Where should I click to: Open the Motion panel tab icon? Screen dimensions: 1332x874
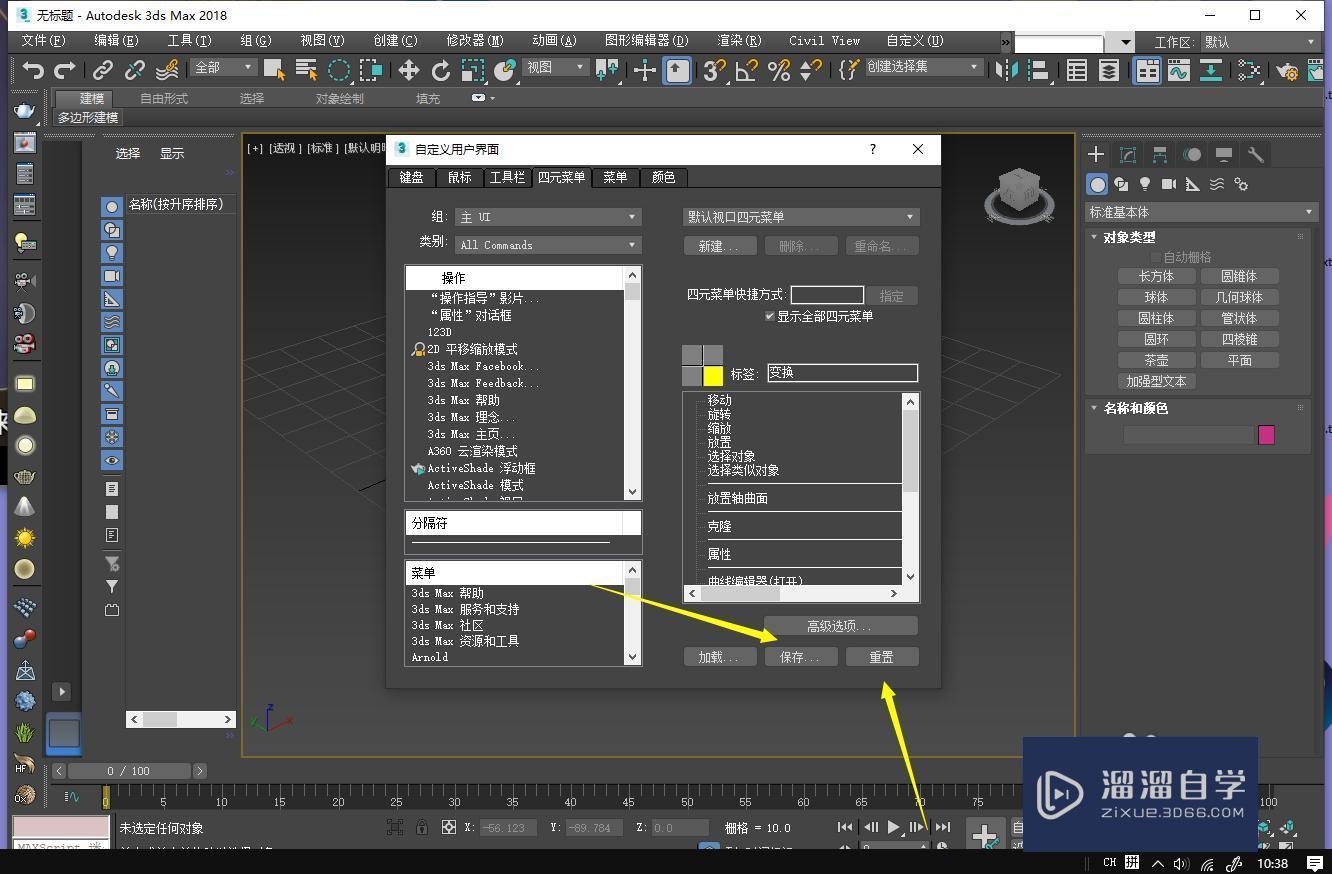(1192, 154)
